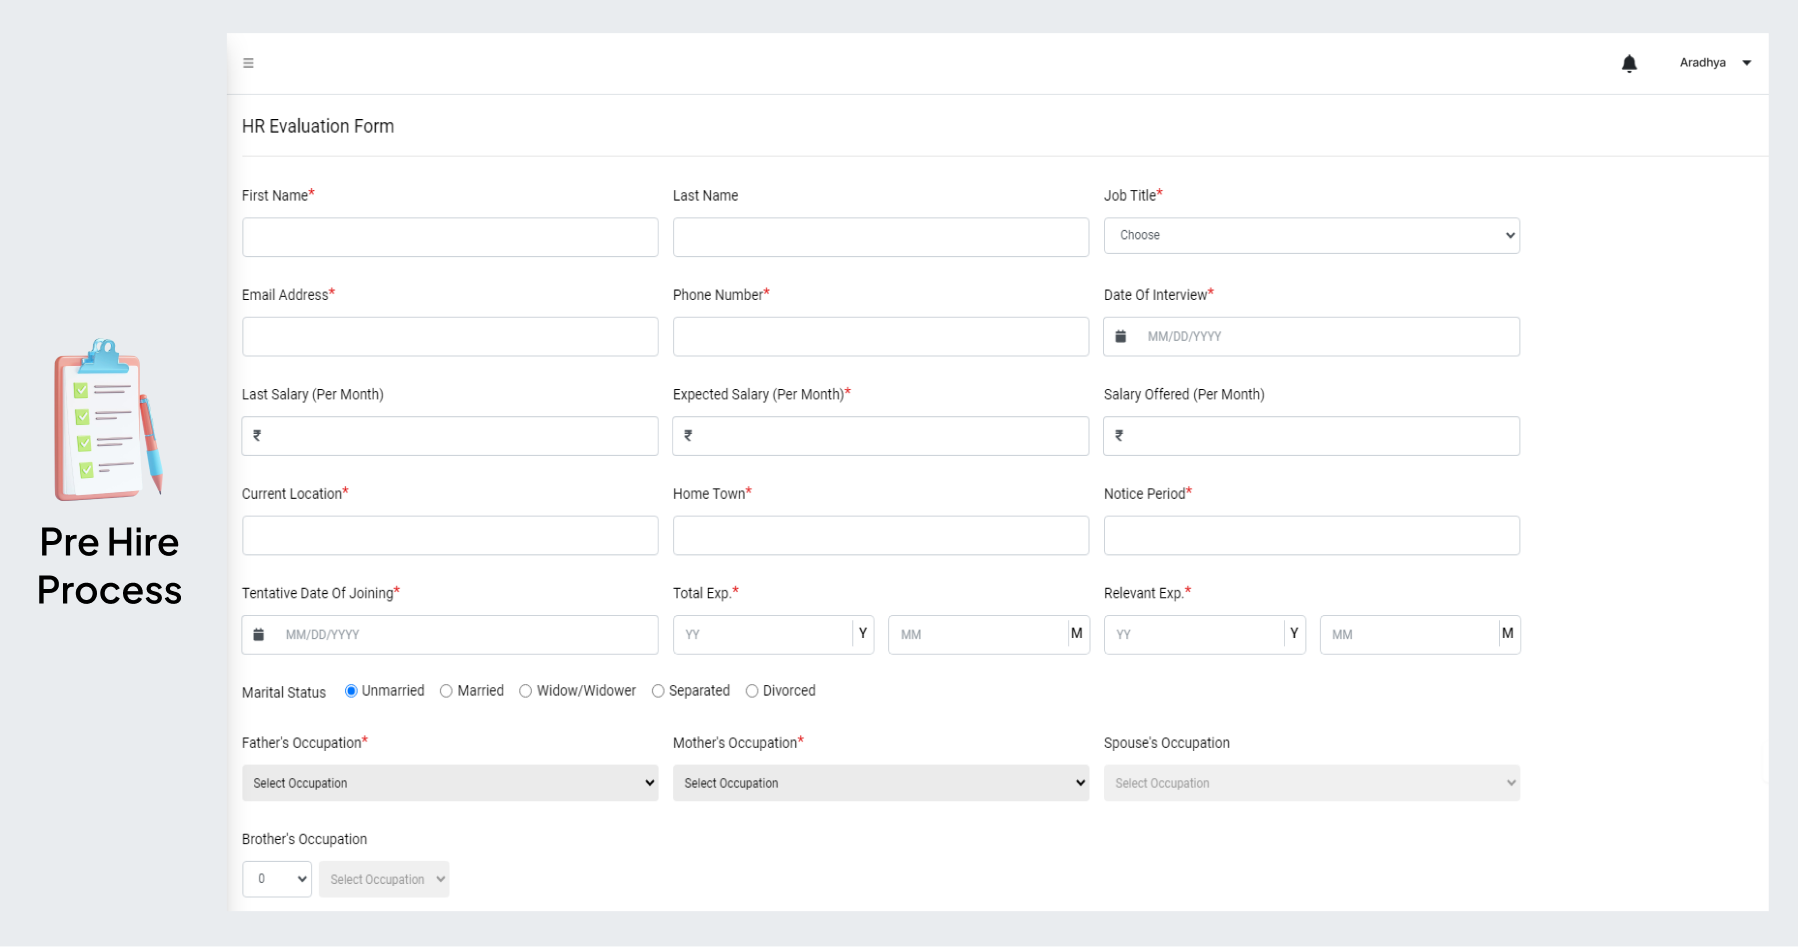Screen dimensions: 1798x947
Task: Focus the Last Name field
Action: point(881,237)
